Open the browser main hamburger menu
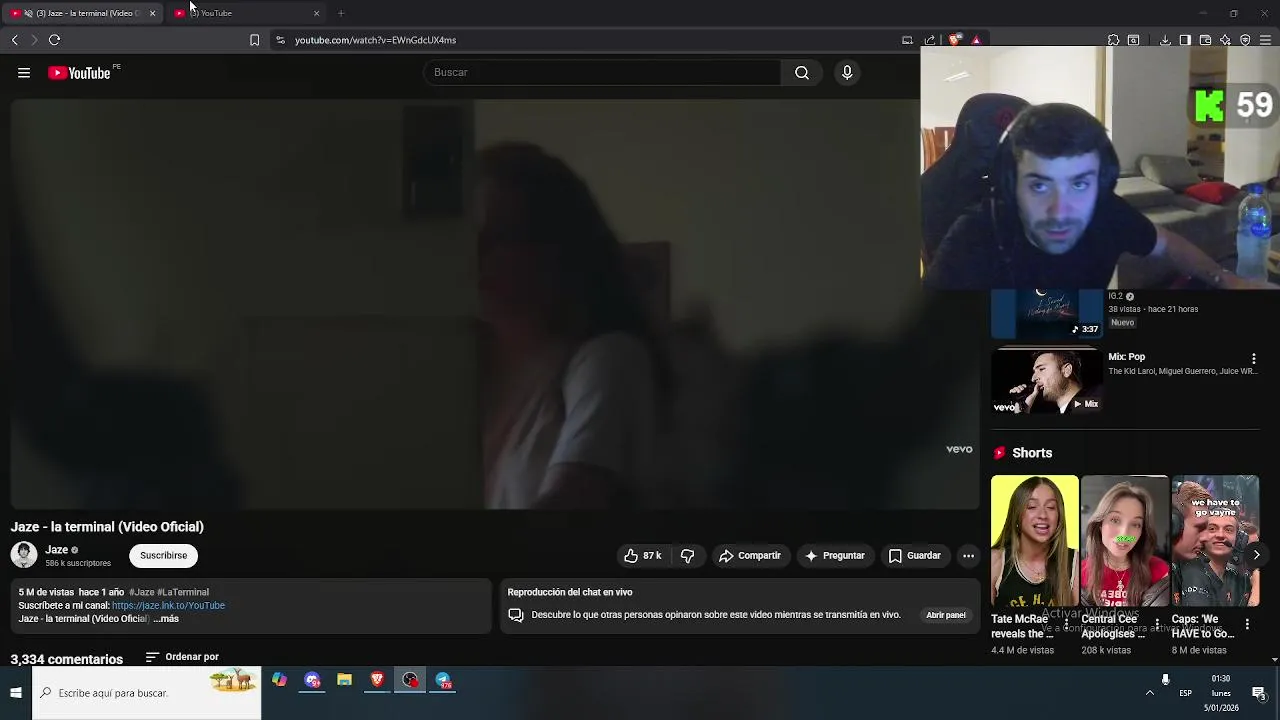The height and width of the screenshot is (720, 1280). [x=1265, y=40]
